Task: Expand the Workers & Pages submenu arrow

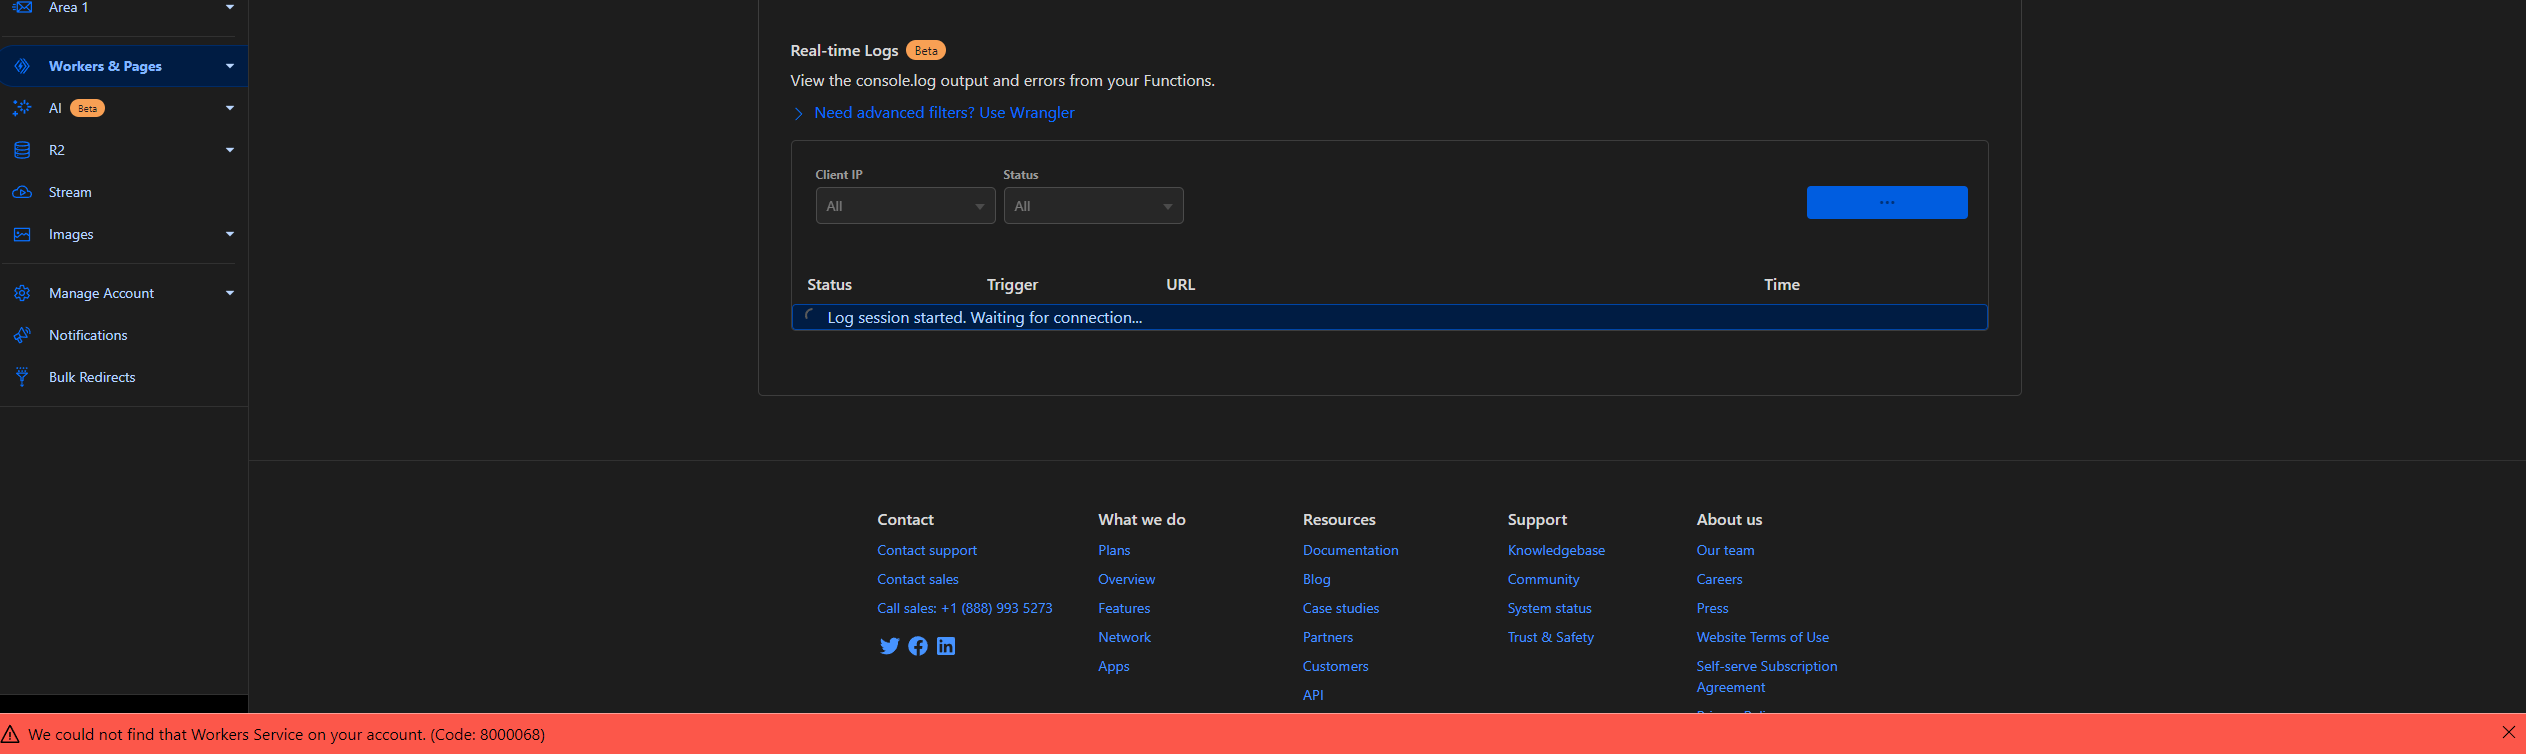Action: tap(230, 66)
